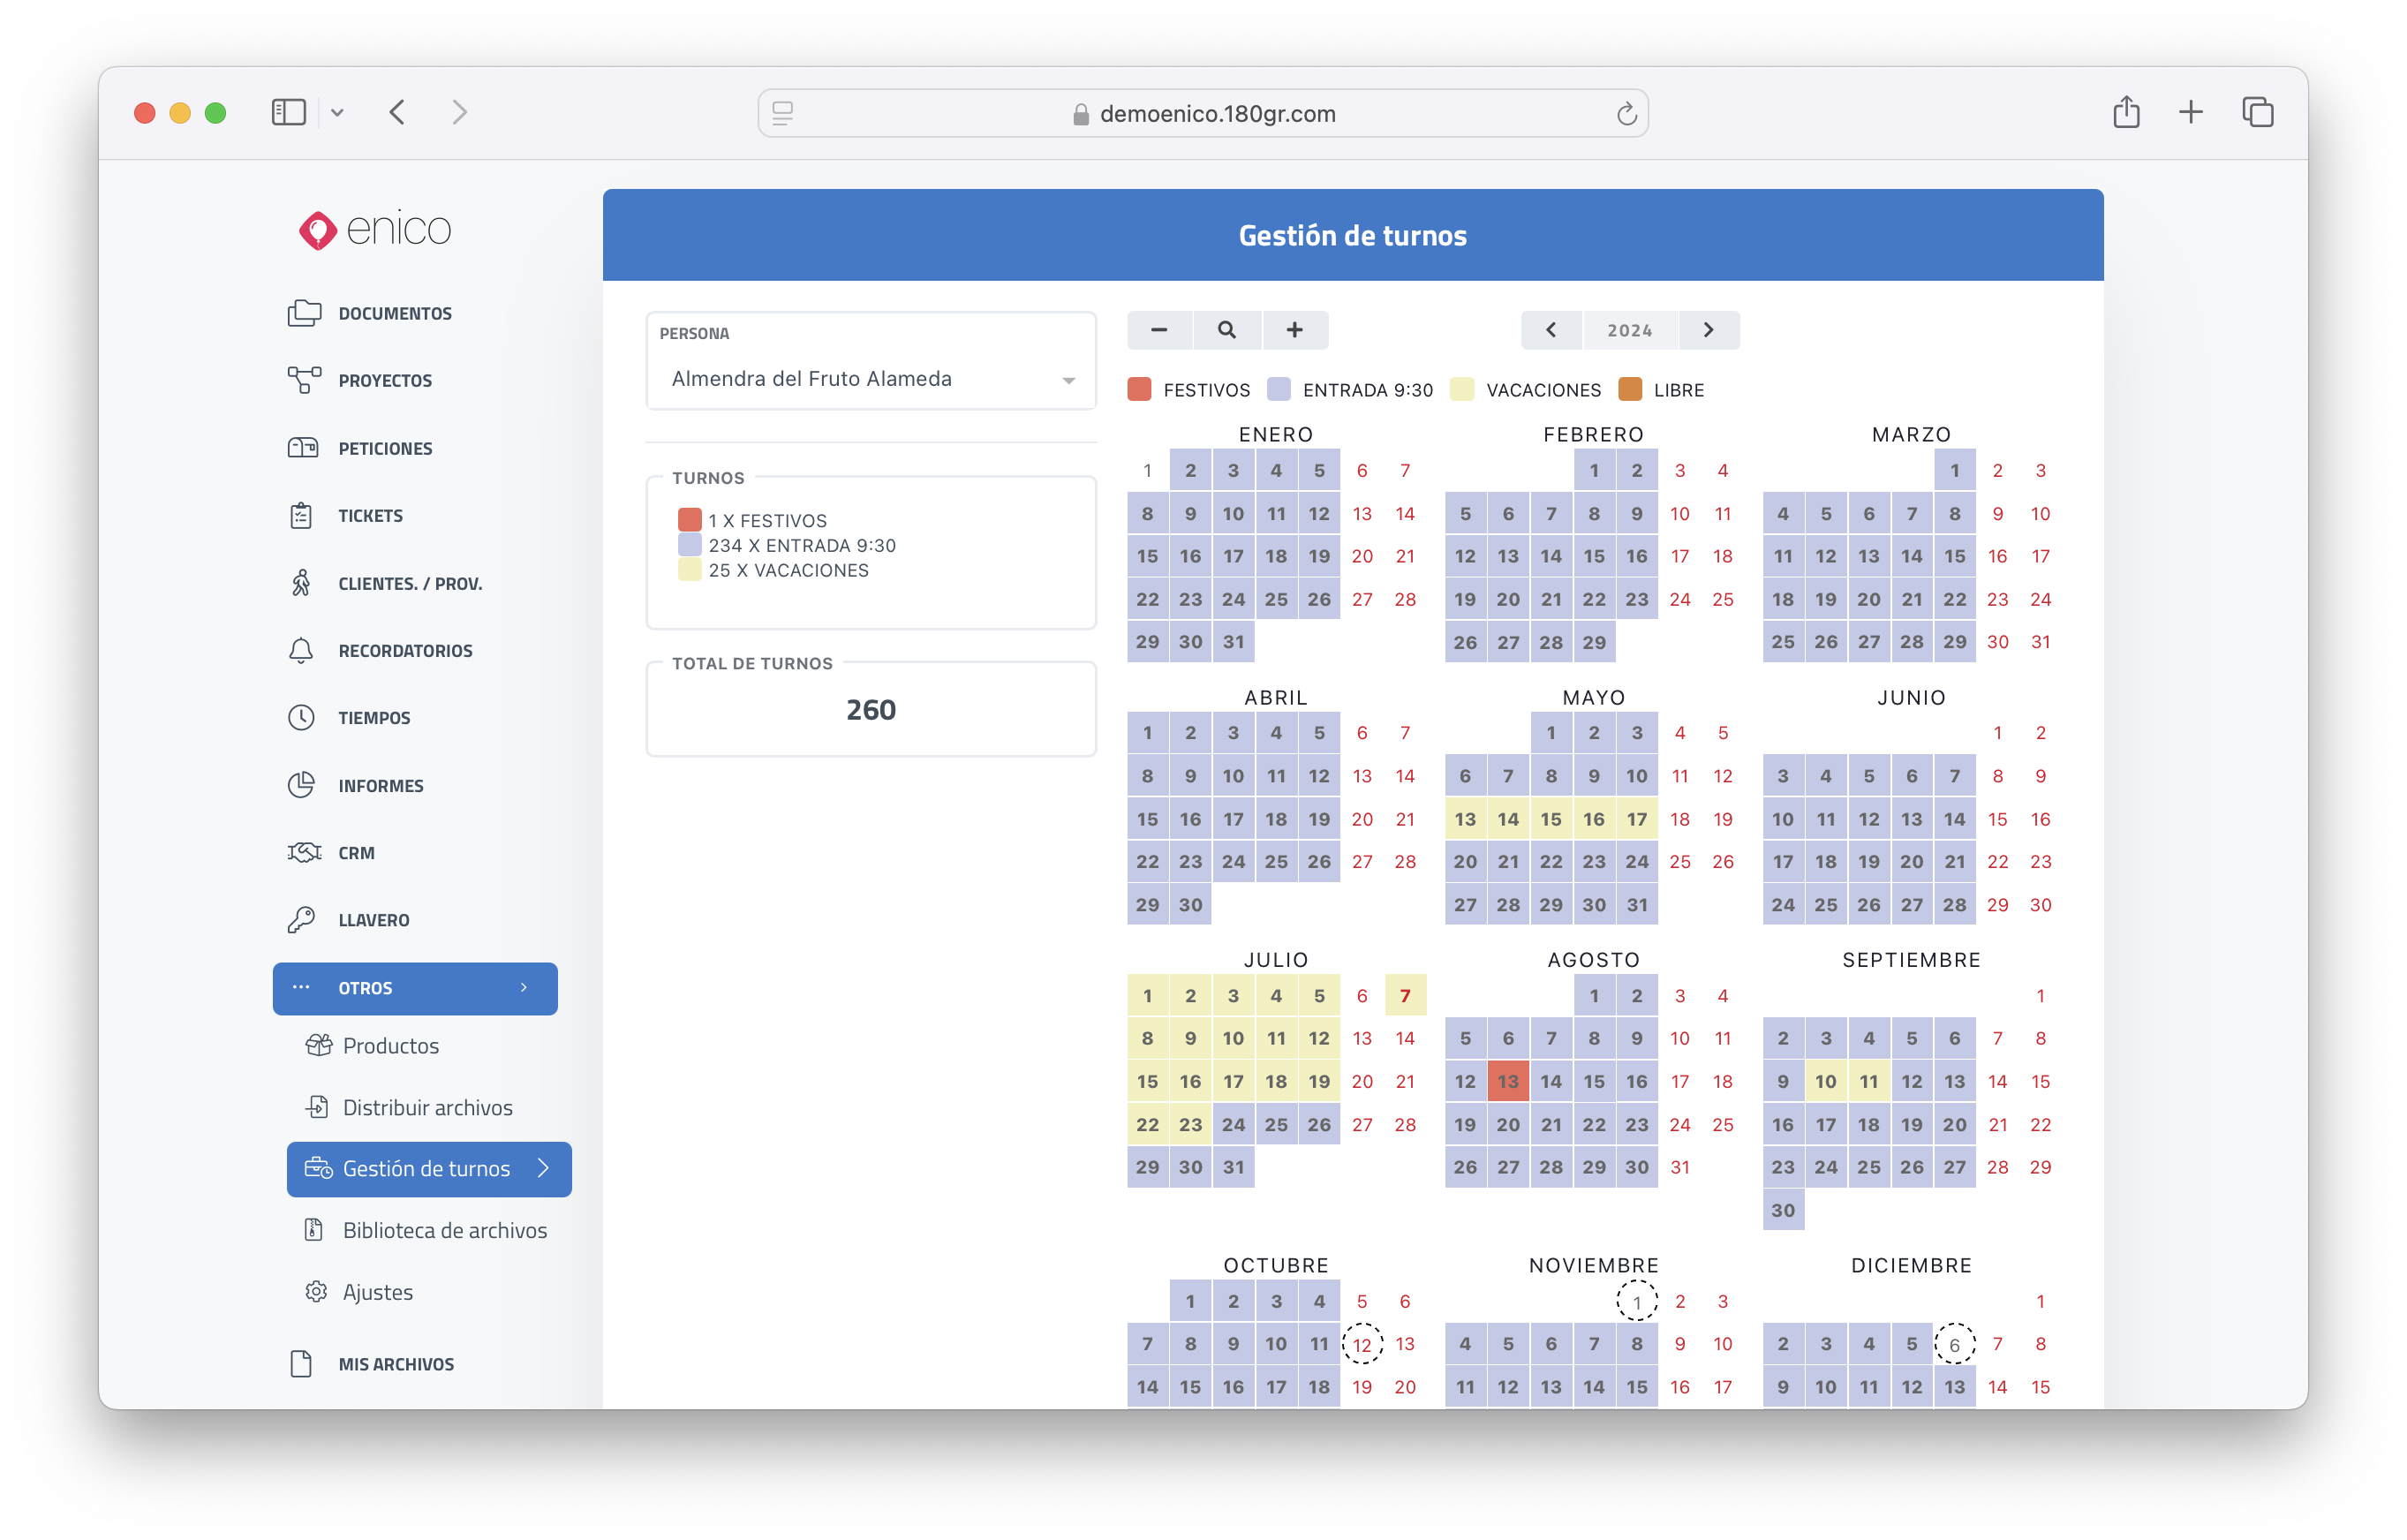Click Safari sidebar toggle icon
This screenshot has width=2407, height=1540.
tap(288, 112)
